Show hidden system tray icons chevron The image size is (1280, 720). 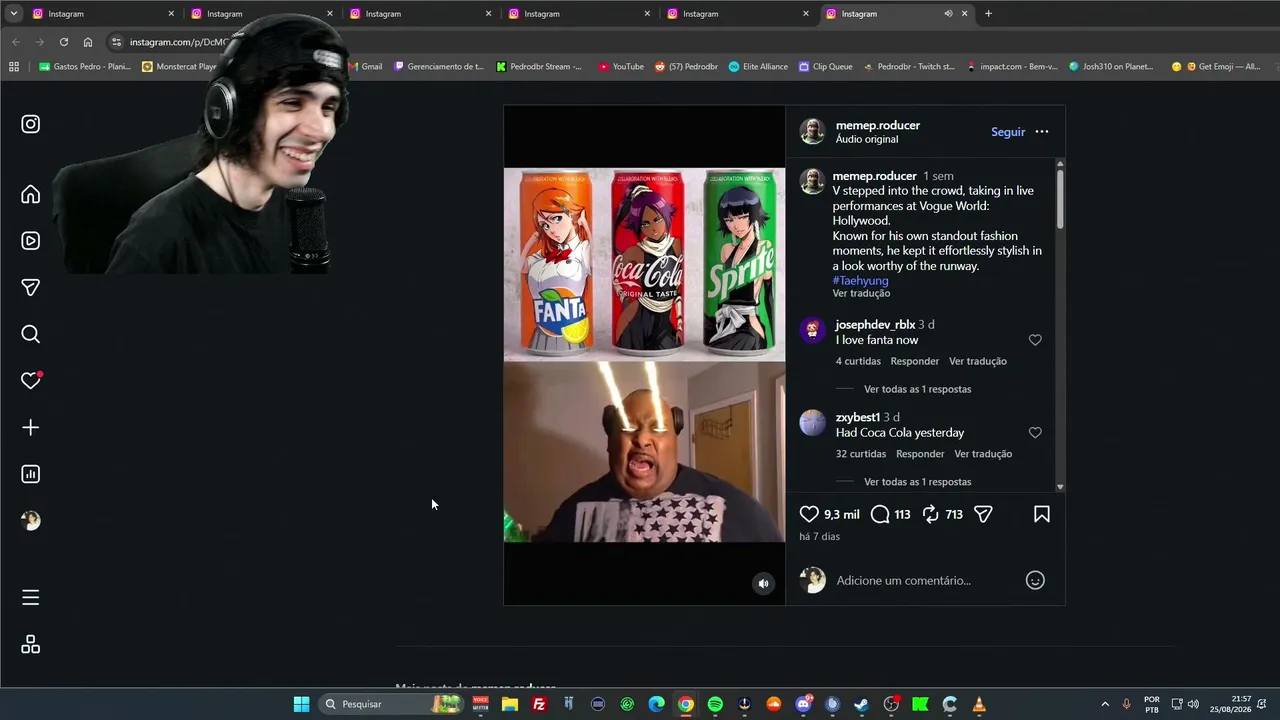tap(1105, 704)
